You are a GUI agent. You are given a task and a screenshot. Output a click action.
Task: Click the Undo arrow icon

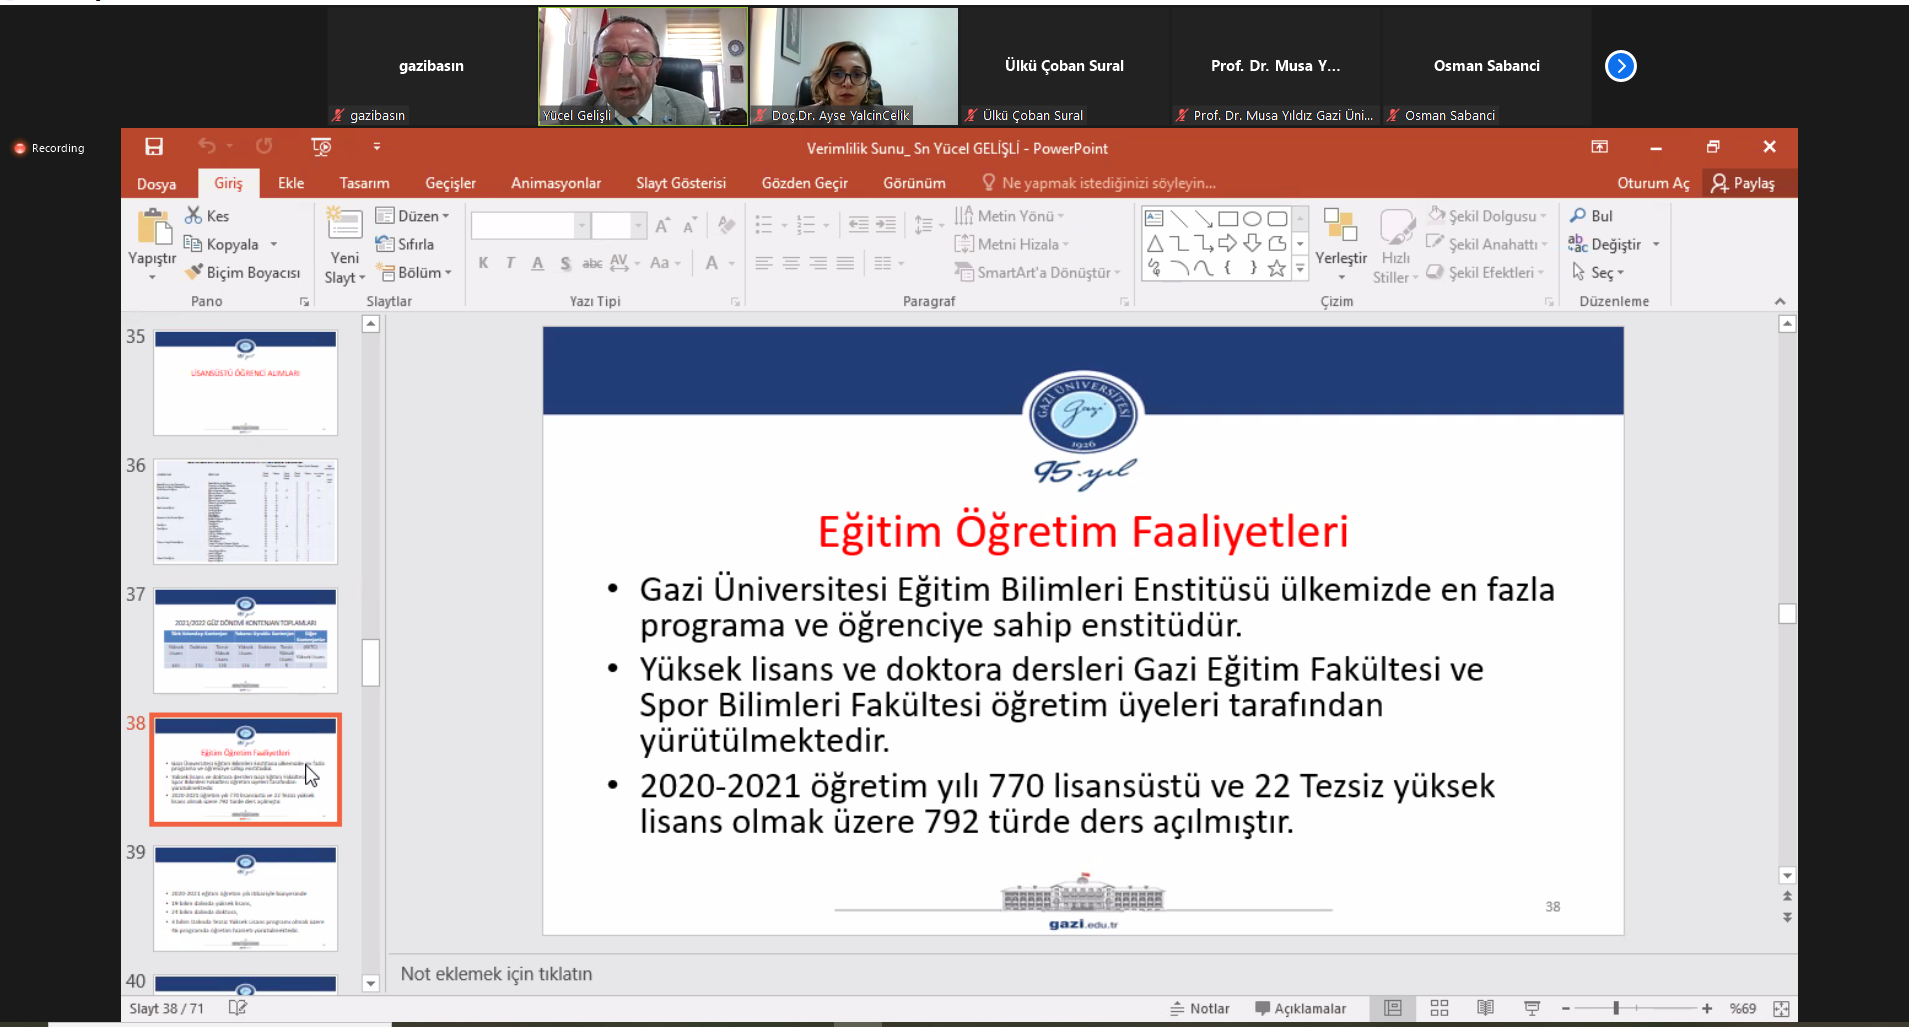tap(207, 146)
